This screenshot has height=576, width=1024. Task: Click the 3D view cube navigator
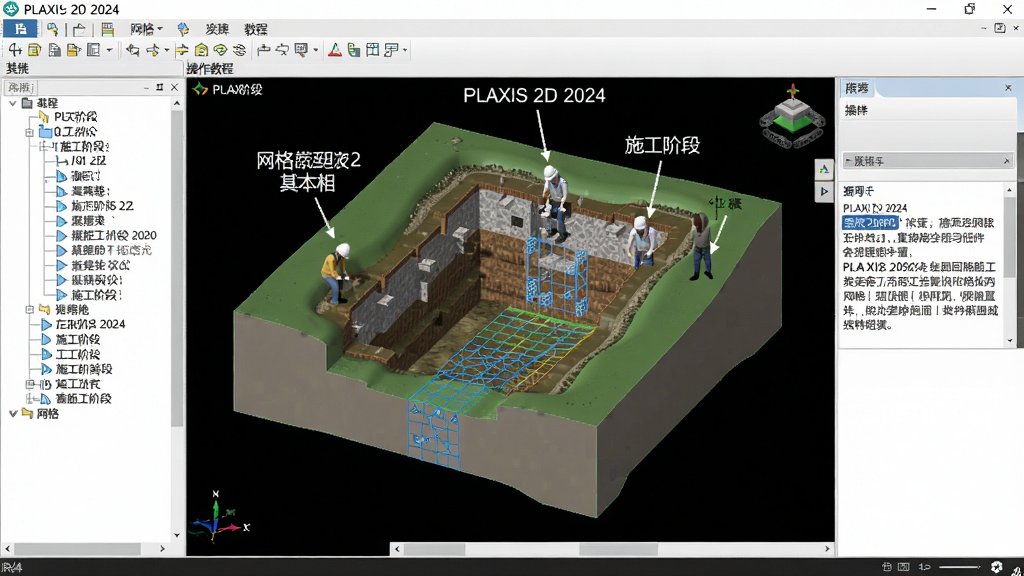pos(791,118)
